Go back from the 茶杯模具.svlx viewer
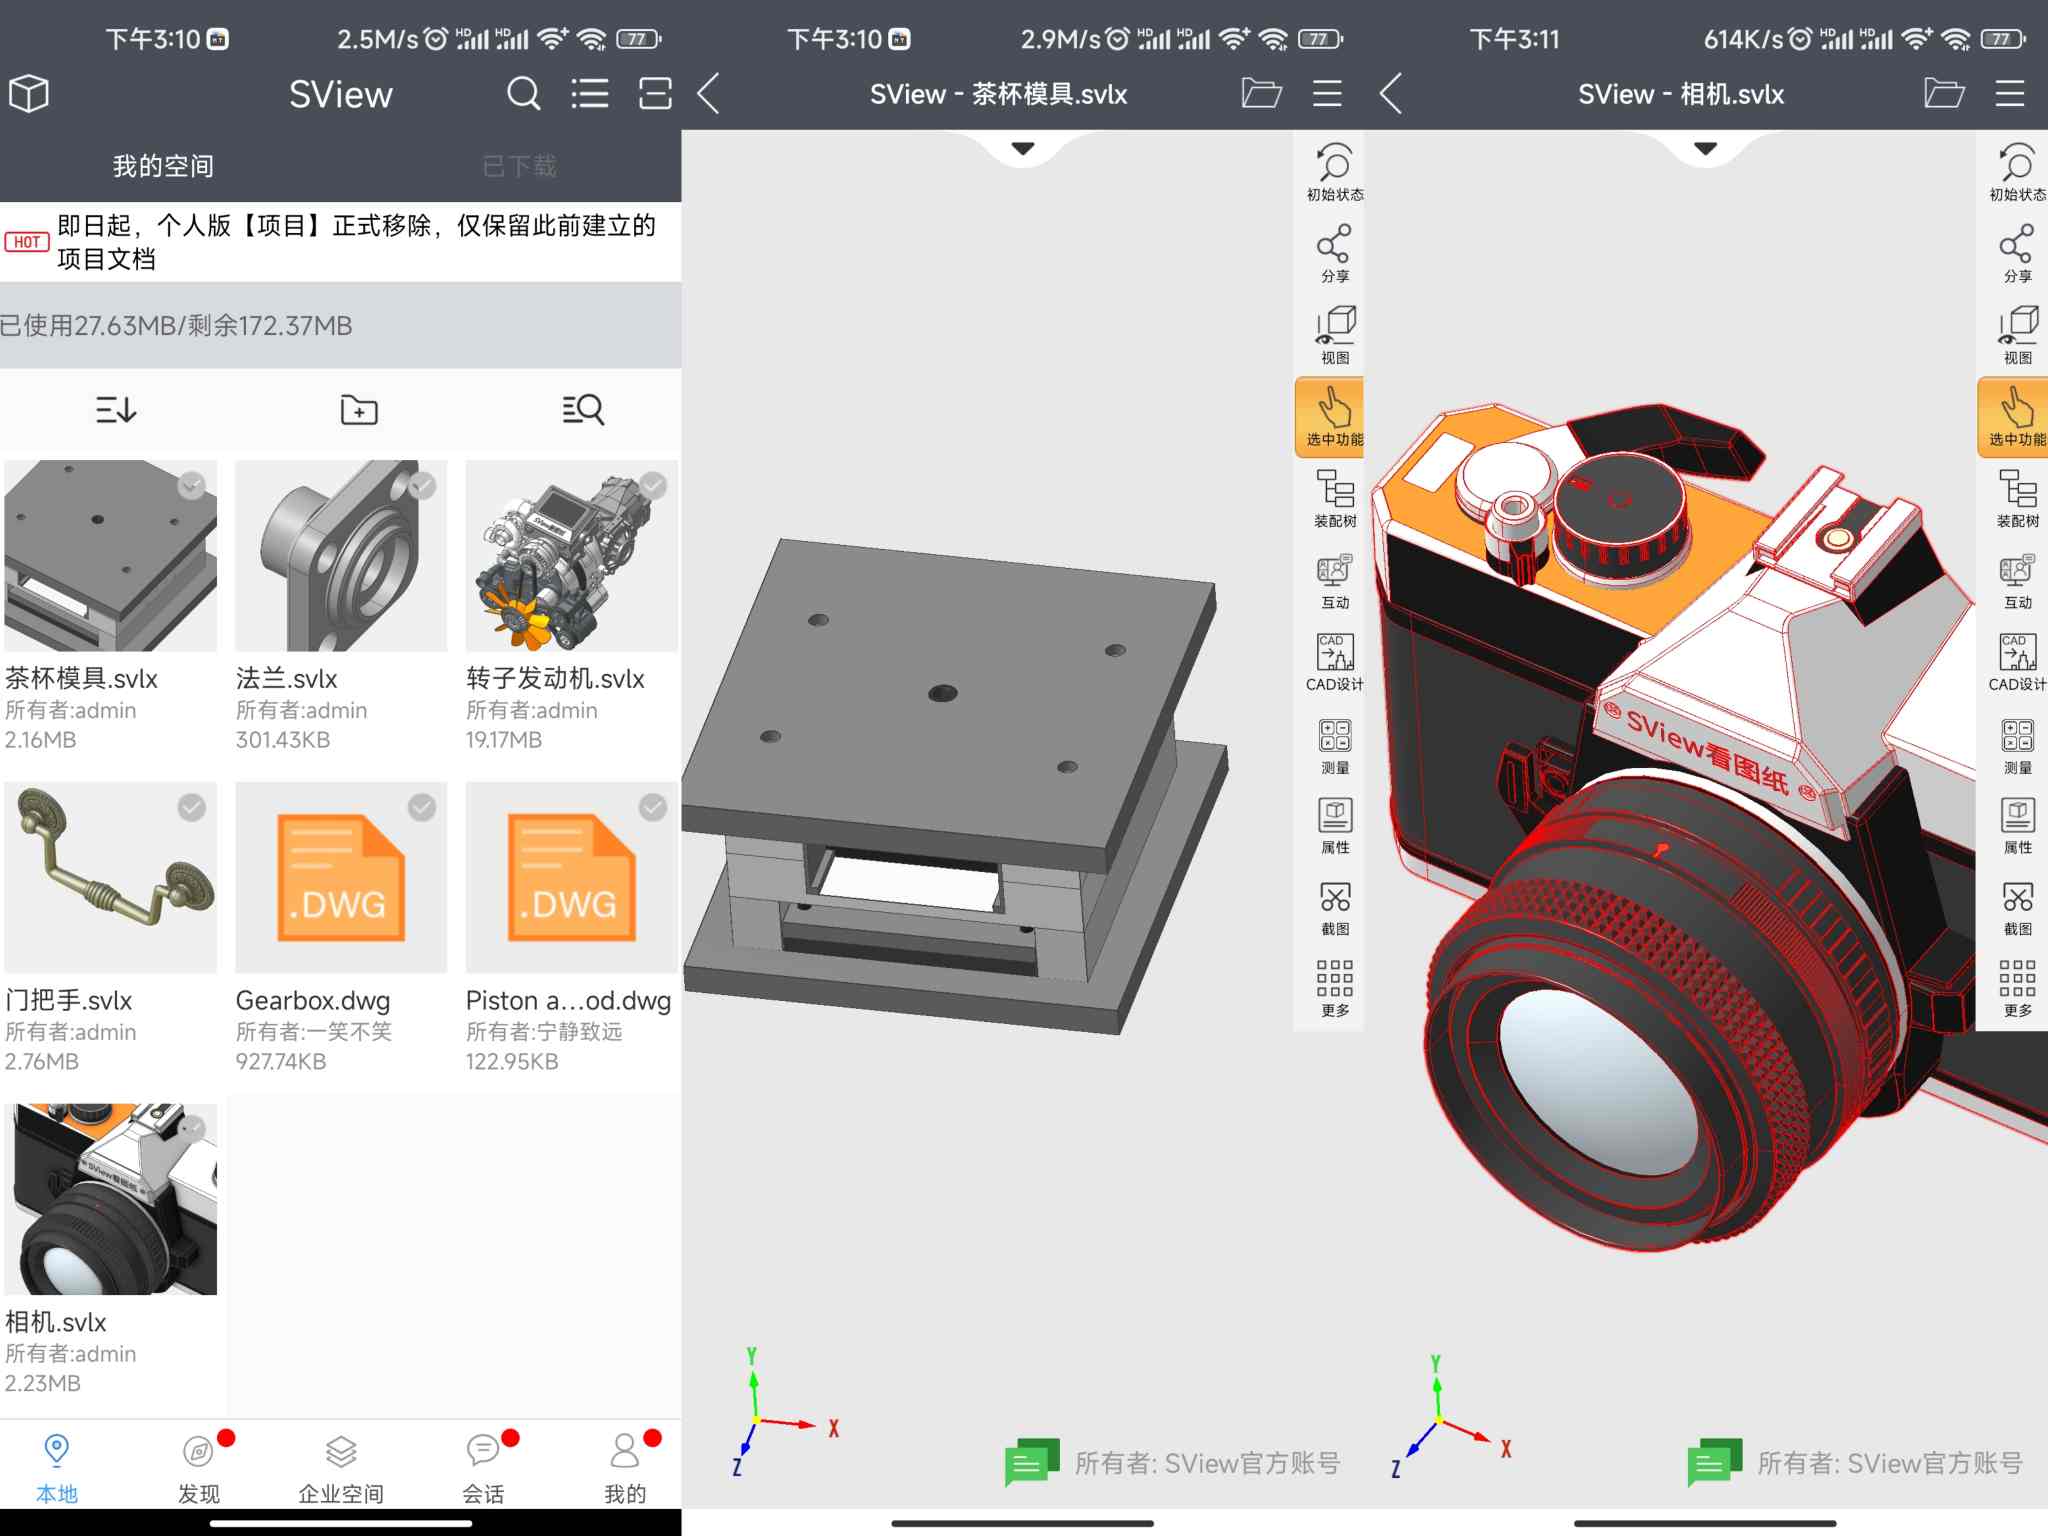This screenshot has width=2048, height=1536. pyautogui.click(x=708, y=94)
